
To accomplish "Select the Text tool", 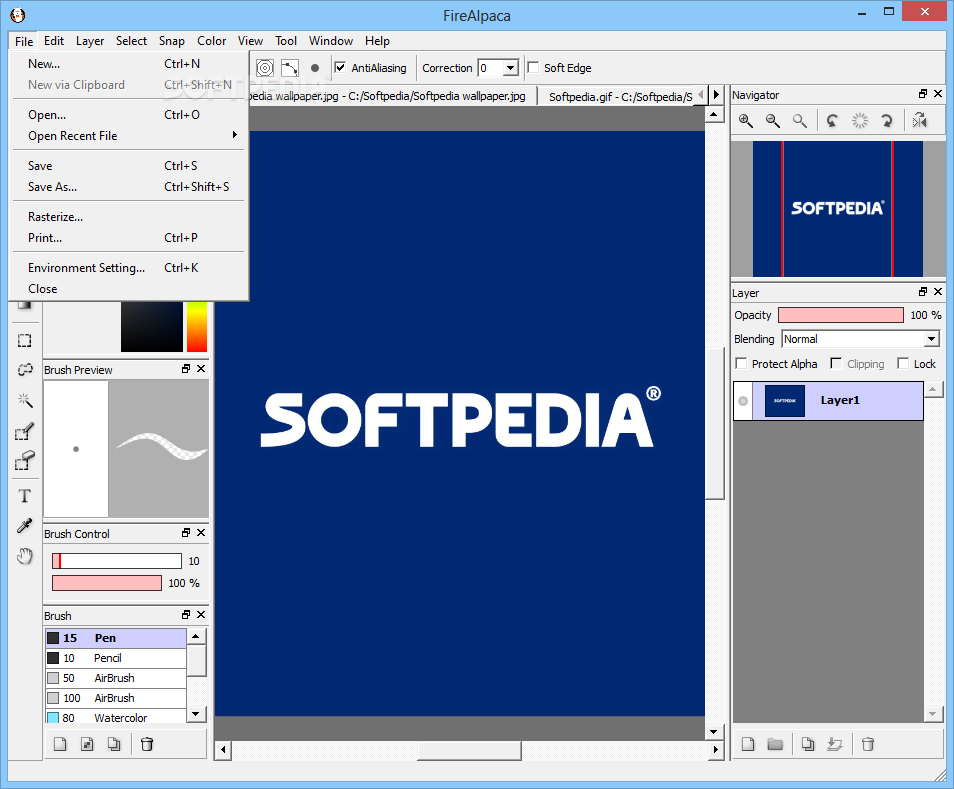I will (24, 496).
